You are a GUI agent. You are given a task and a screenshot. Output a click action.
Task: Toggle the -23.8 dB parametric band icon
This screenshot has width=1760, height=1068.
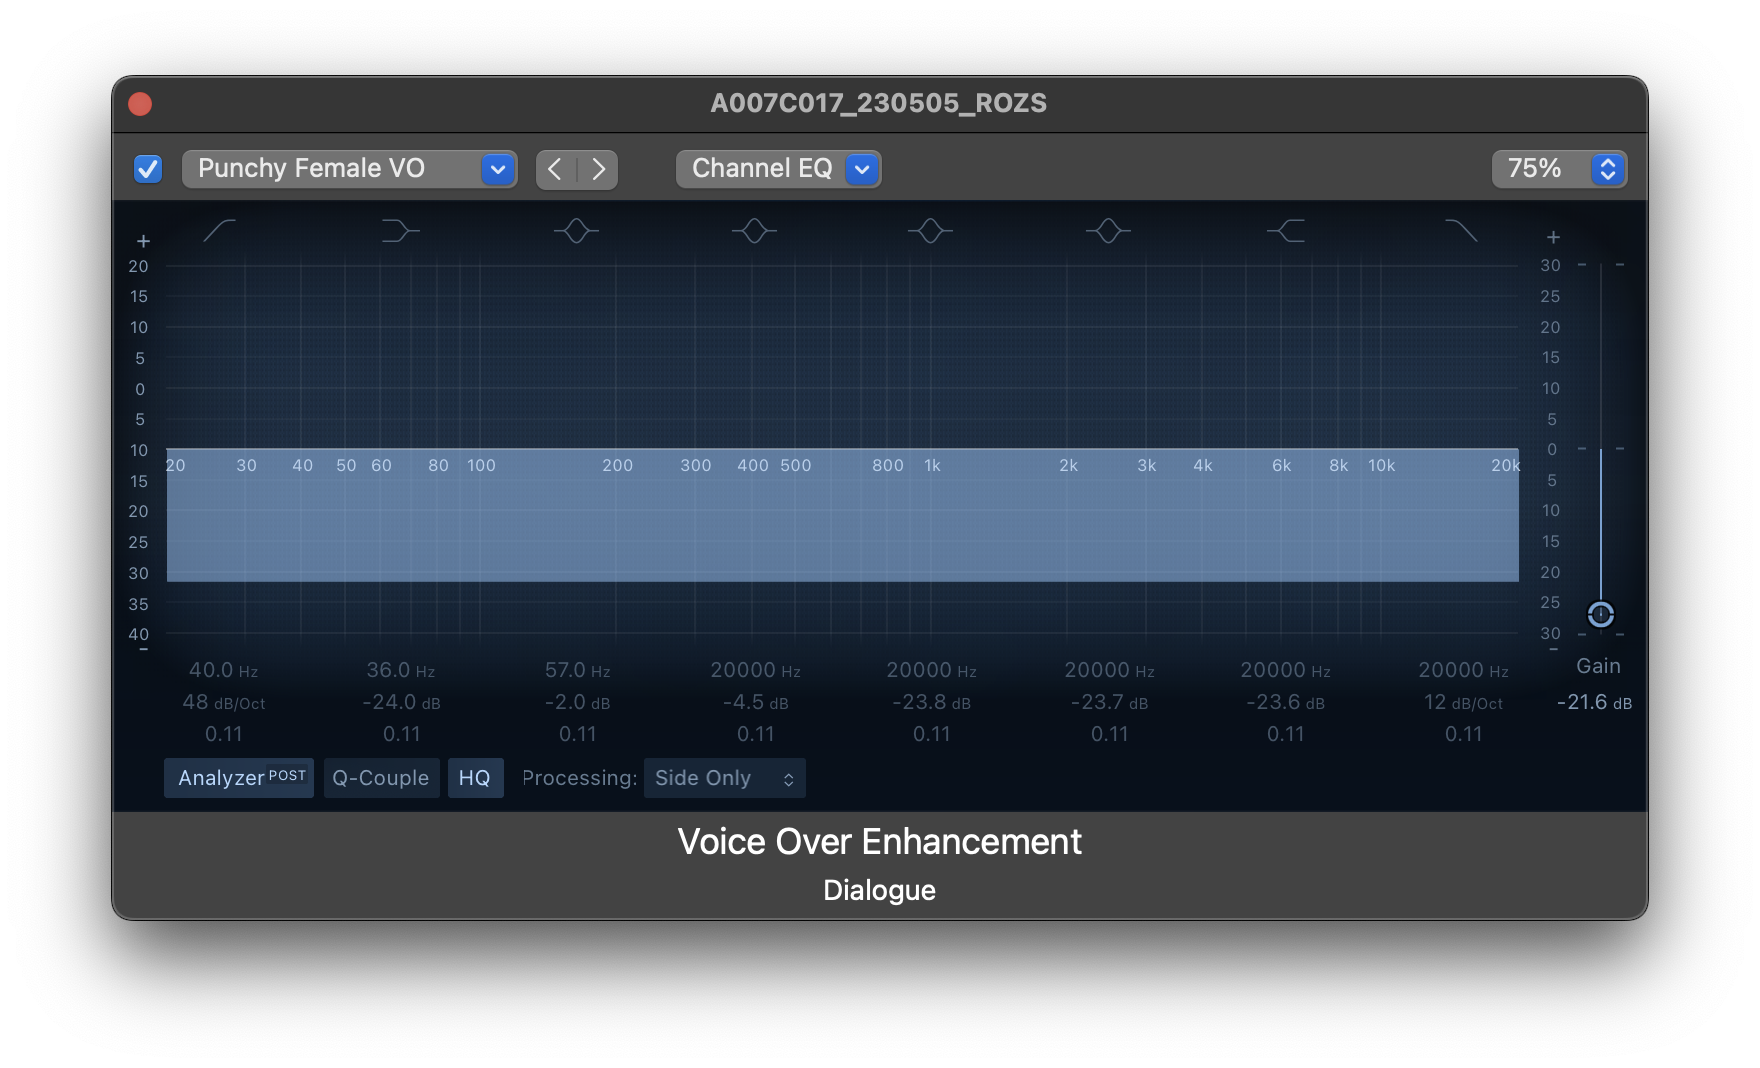click(930, 231)
